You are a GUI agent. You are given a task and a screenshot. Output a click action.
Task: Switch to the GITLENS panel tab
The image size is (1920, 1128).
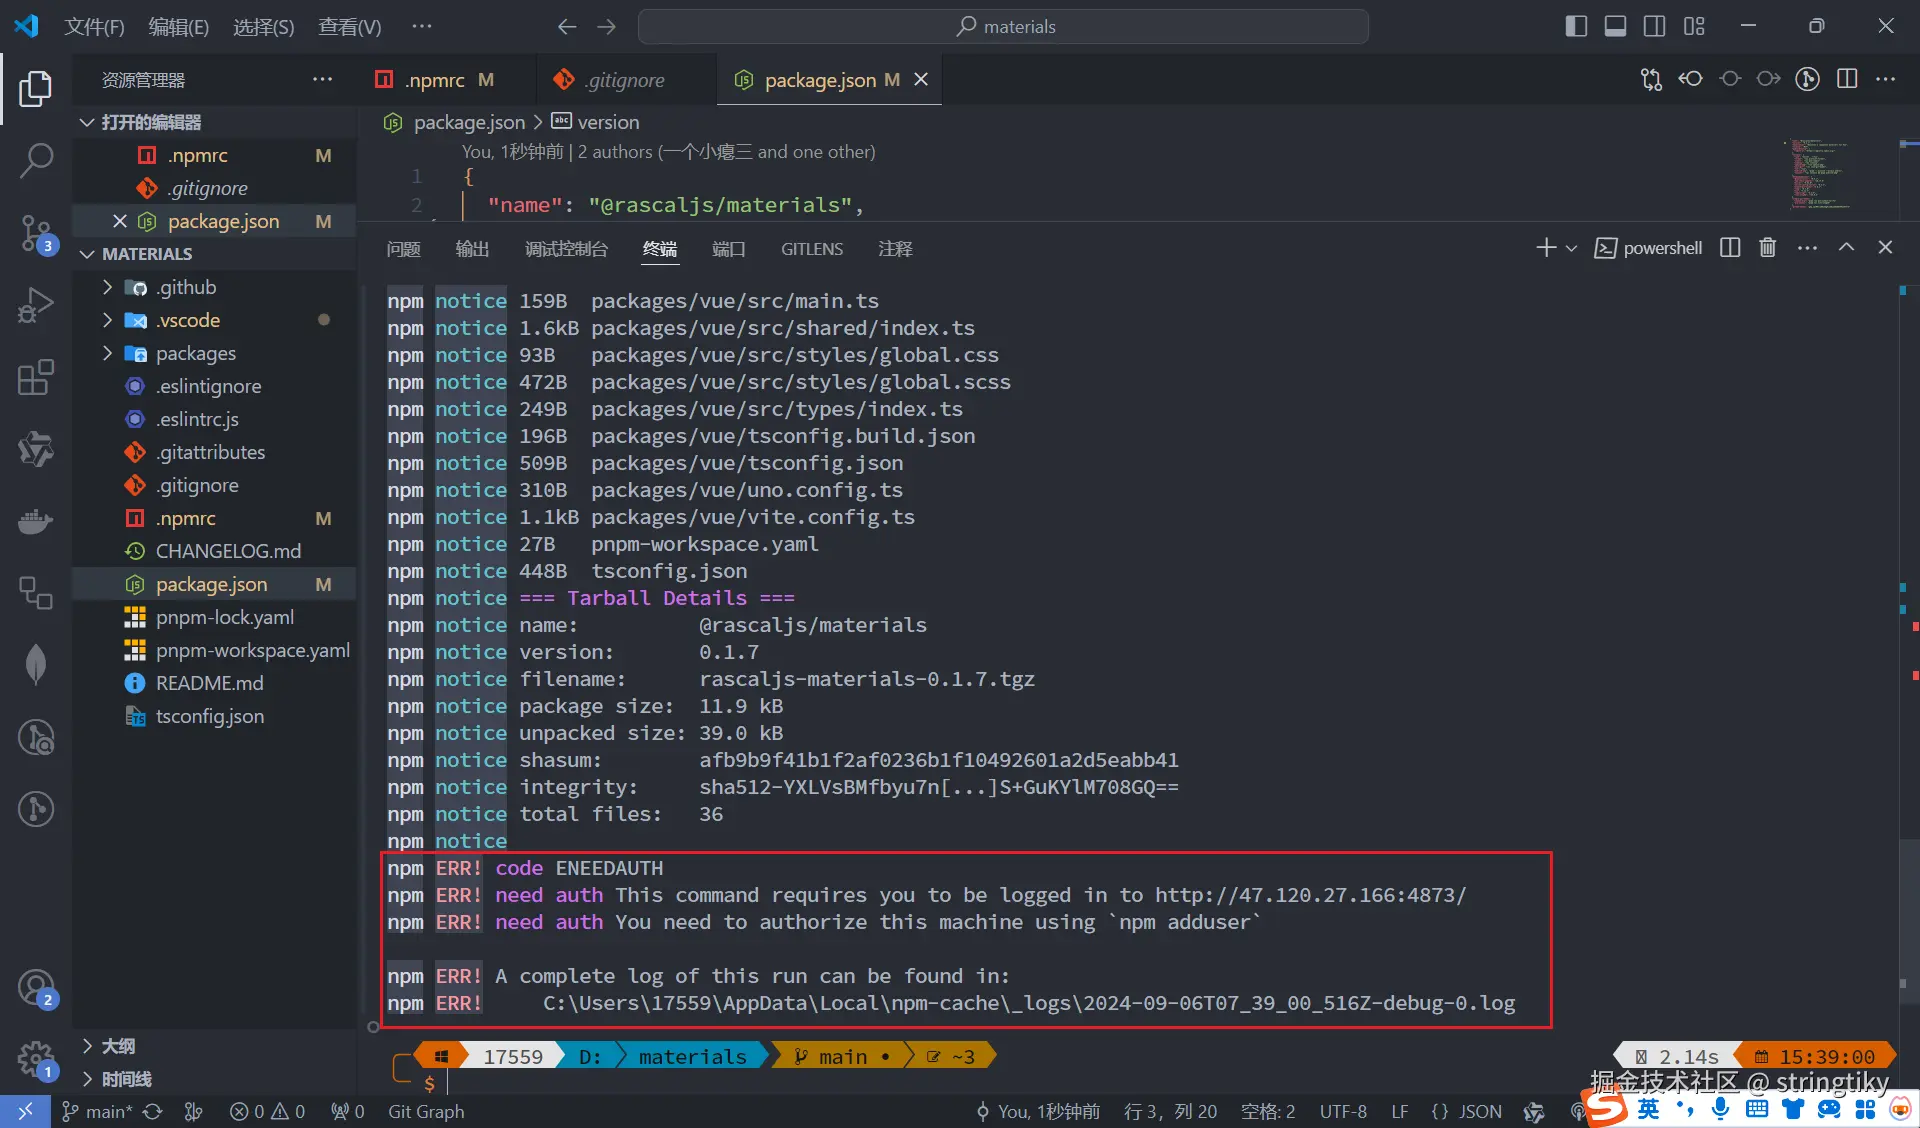click(x=811, y=249)
